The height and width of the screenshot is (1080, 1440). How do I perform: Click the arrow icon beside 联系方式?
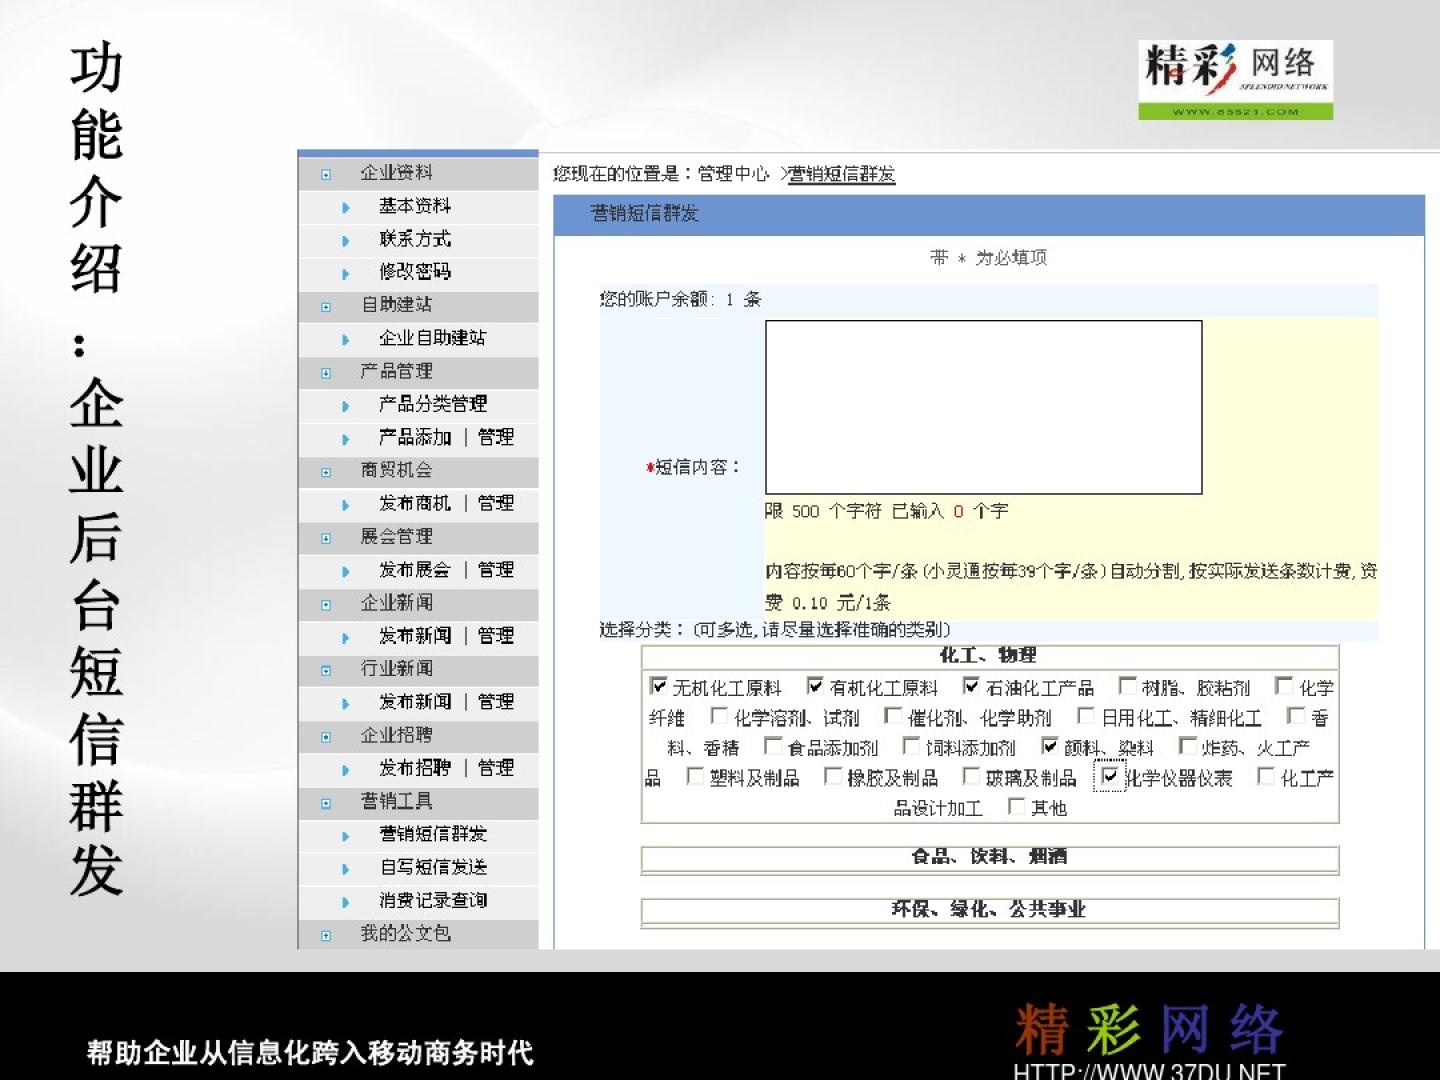pos(346,240)
